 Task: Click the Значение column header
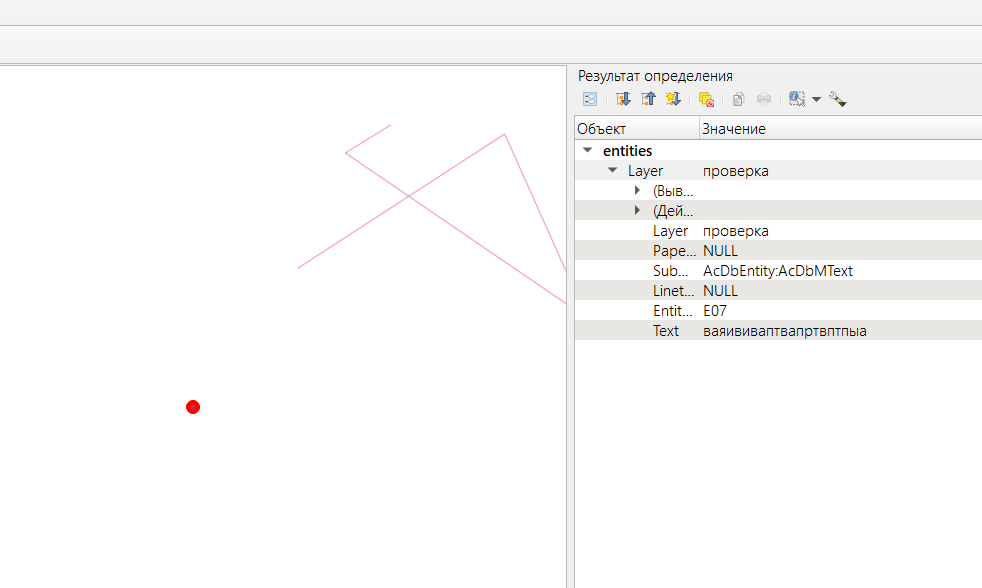(x=840, y=128)
